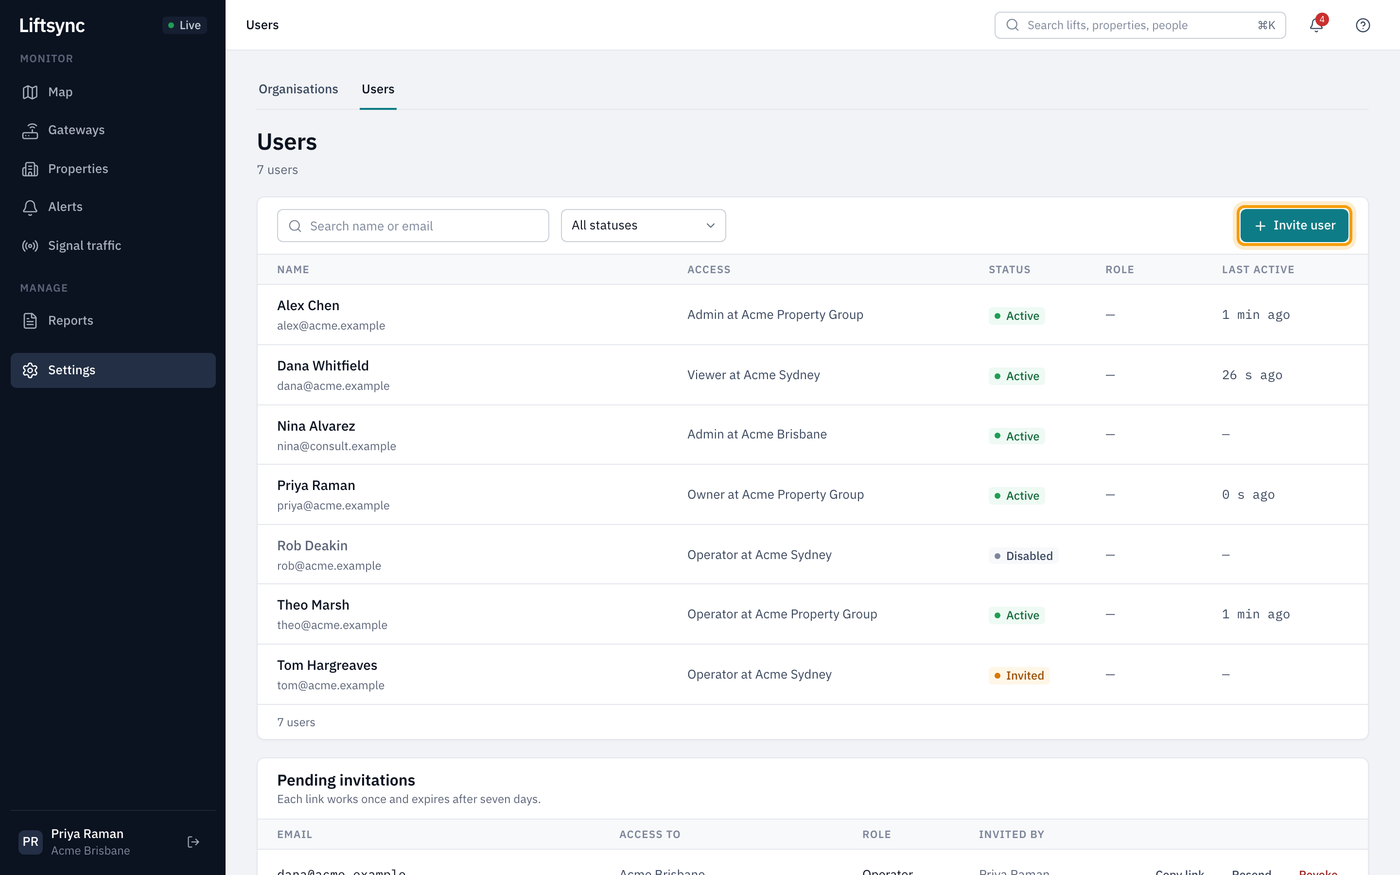Screen dimensions: 1400x875
Task: Open the Map icon in sidebar
Action: click(x=30, y=92)
